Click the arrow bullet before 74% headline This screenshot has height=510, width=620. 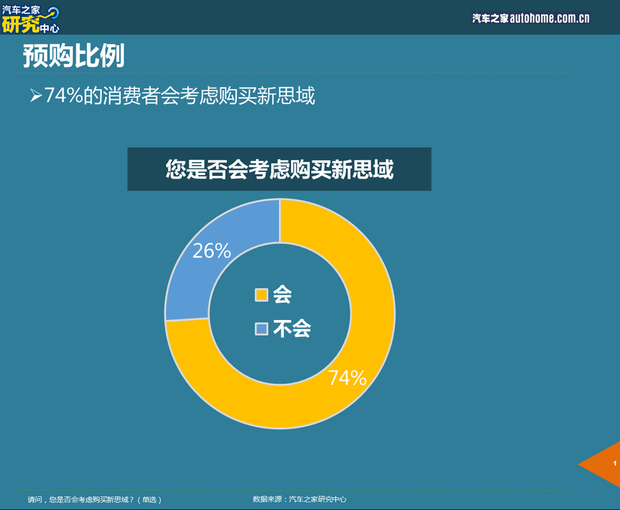pyautogui.click(x=35, y=96)
